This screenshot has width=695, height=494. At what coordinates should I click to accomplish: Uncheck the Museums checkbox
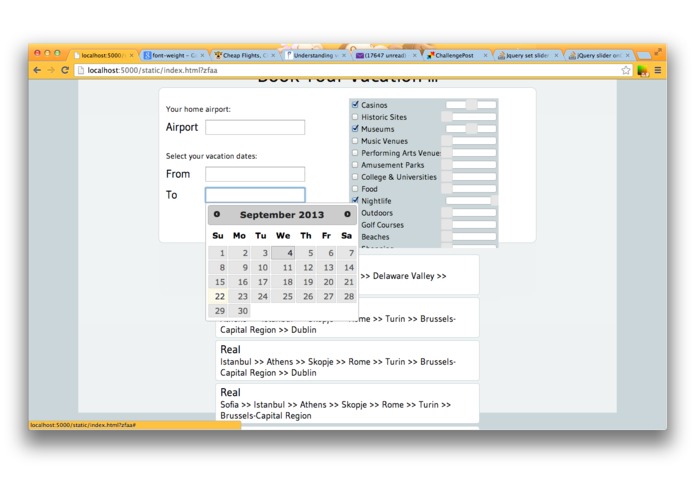click(x=355, y=128)
